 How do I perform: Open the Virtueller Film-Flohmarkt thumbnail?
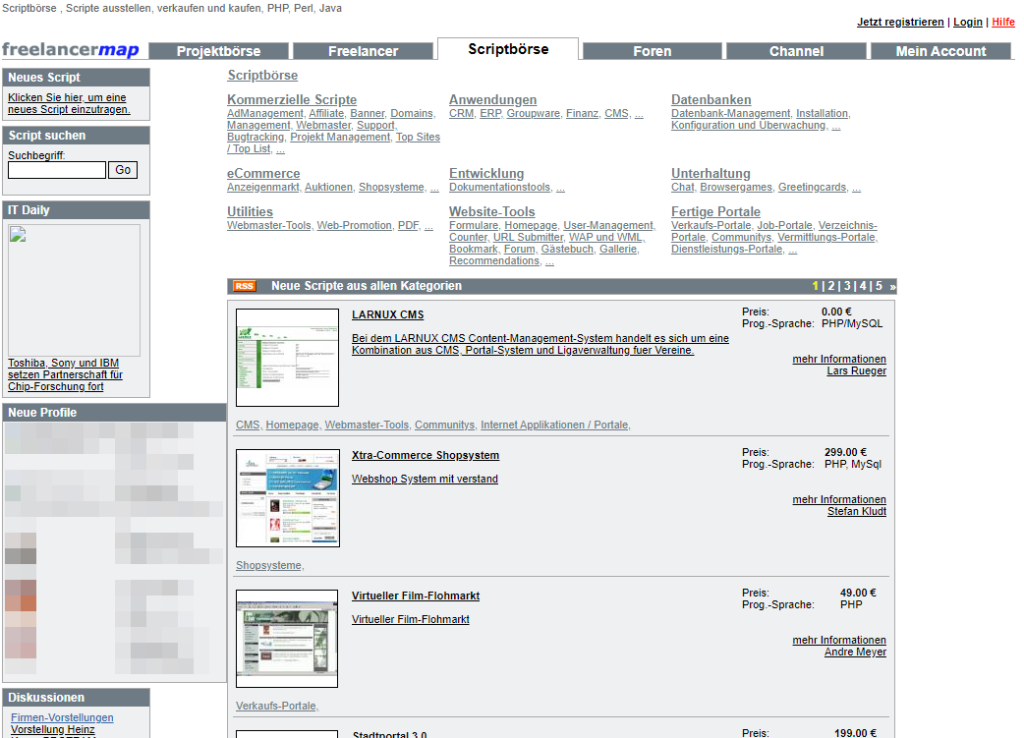tap(287, 638)
